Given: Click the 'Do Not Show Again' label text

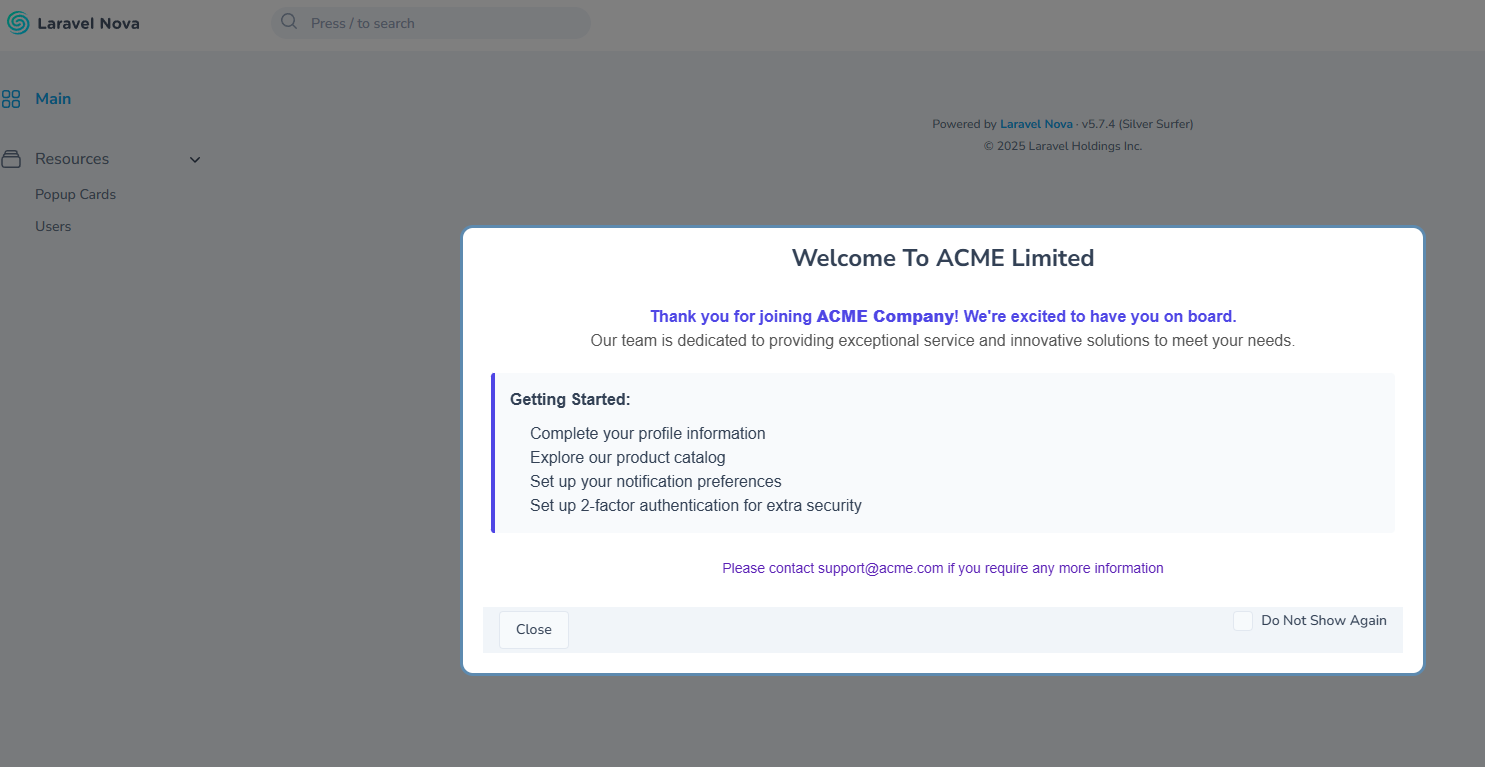Looking at the screenshot, I should click(x=1323, y=621).
